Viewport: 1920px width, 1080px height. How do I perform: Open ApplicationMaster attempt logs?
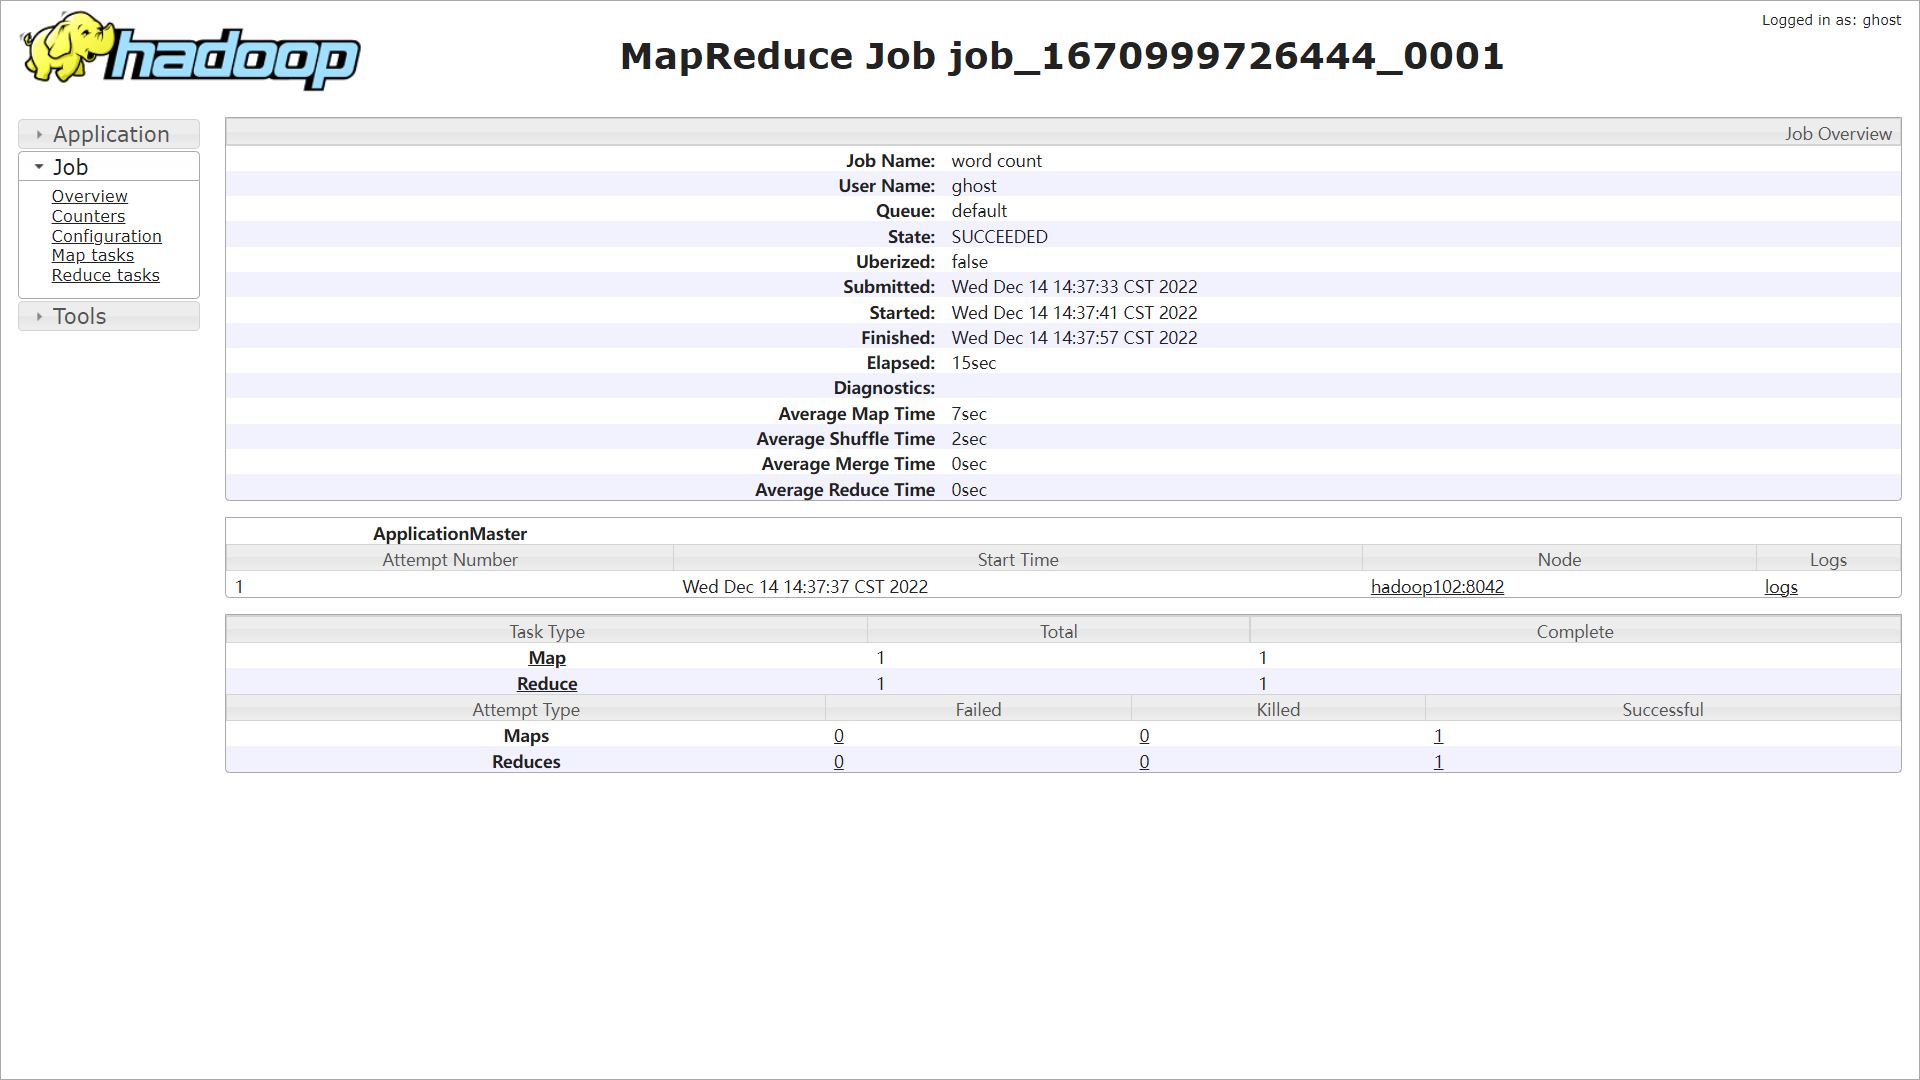coord(1780,587)
